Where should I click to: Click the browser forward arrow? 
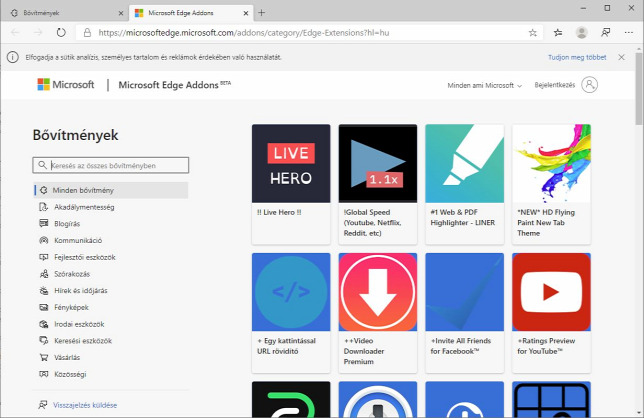[38, 32]
